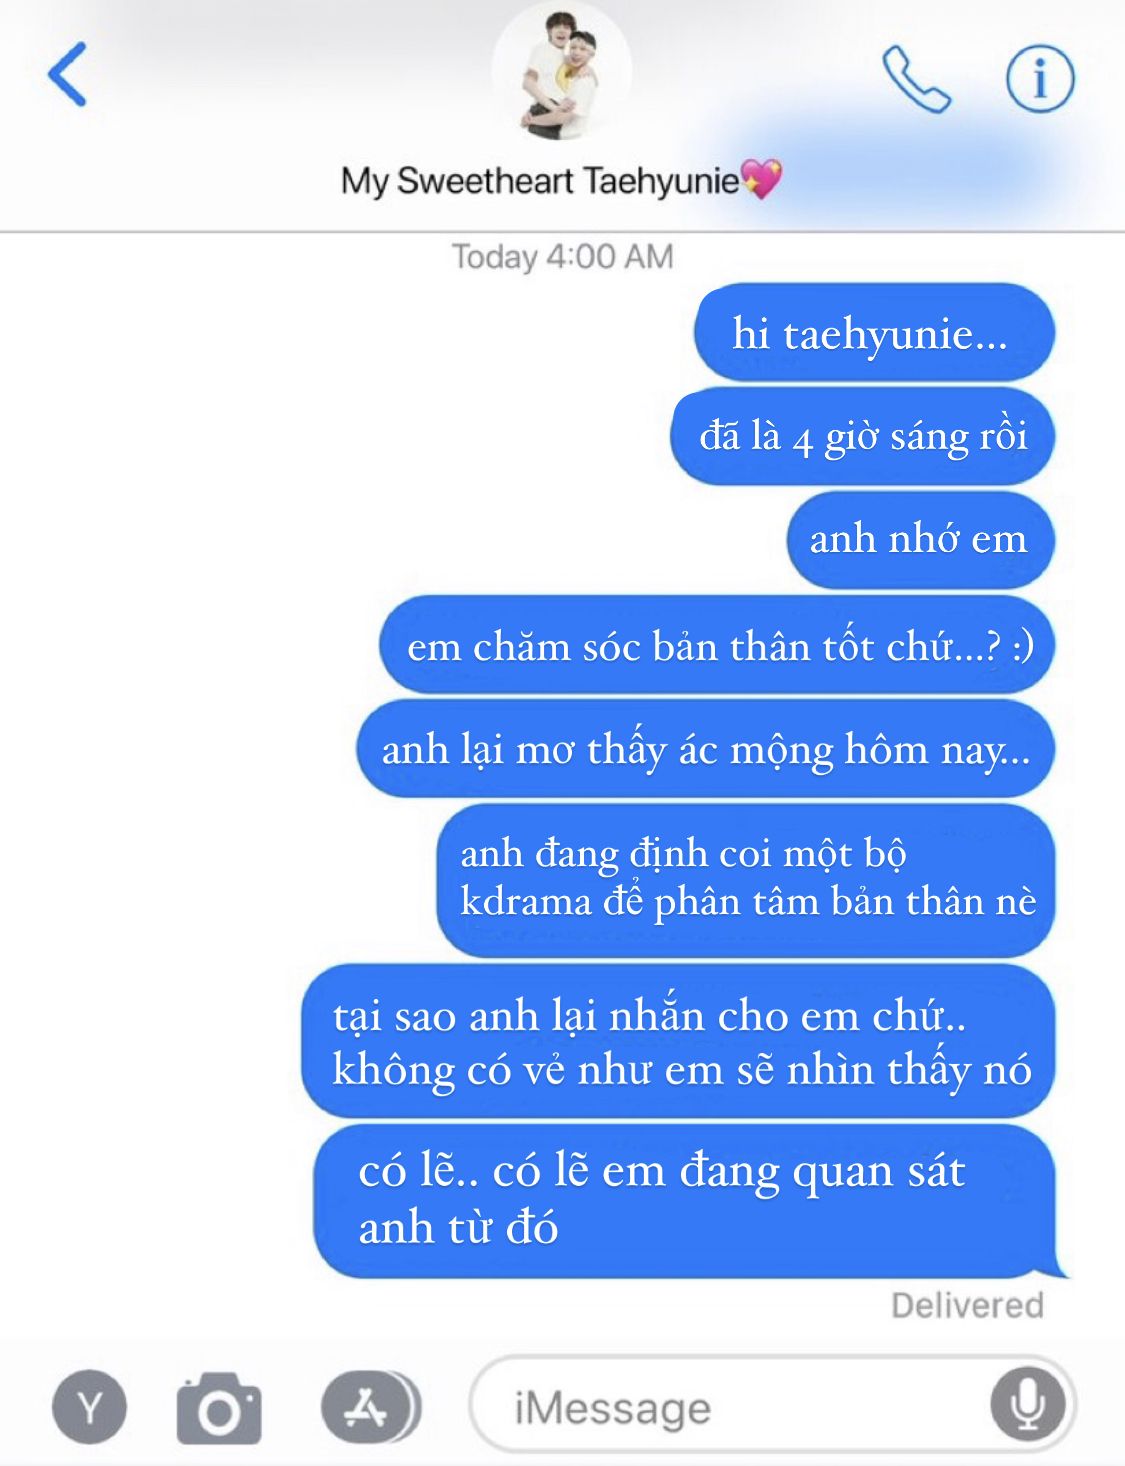1125x1466 pixels.
Task: Tap the "anh lại mơ thấy ác mộng" message
Action: pos(705,749)
